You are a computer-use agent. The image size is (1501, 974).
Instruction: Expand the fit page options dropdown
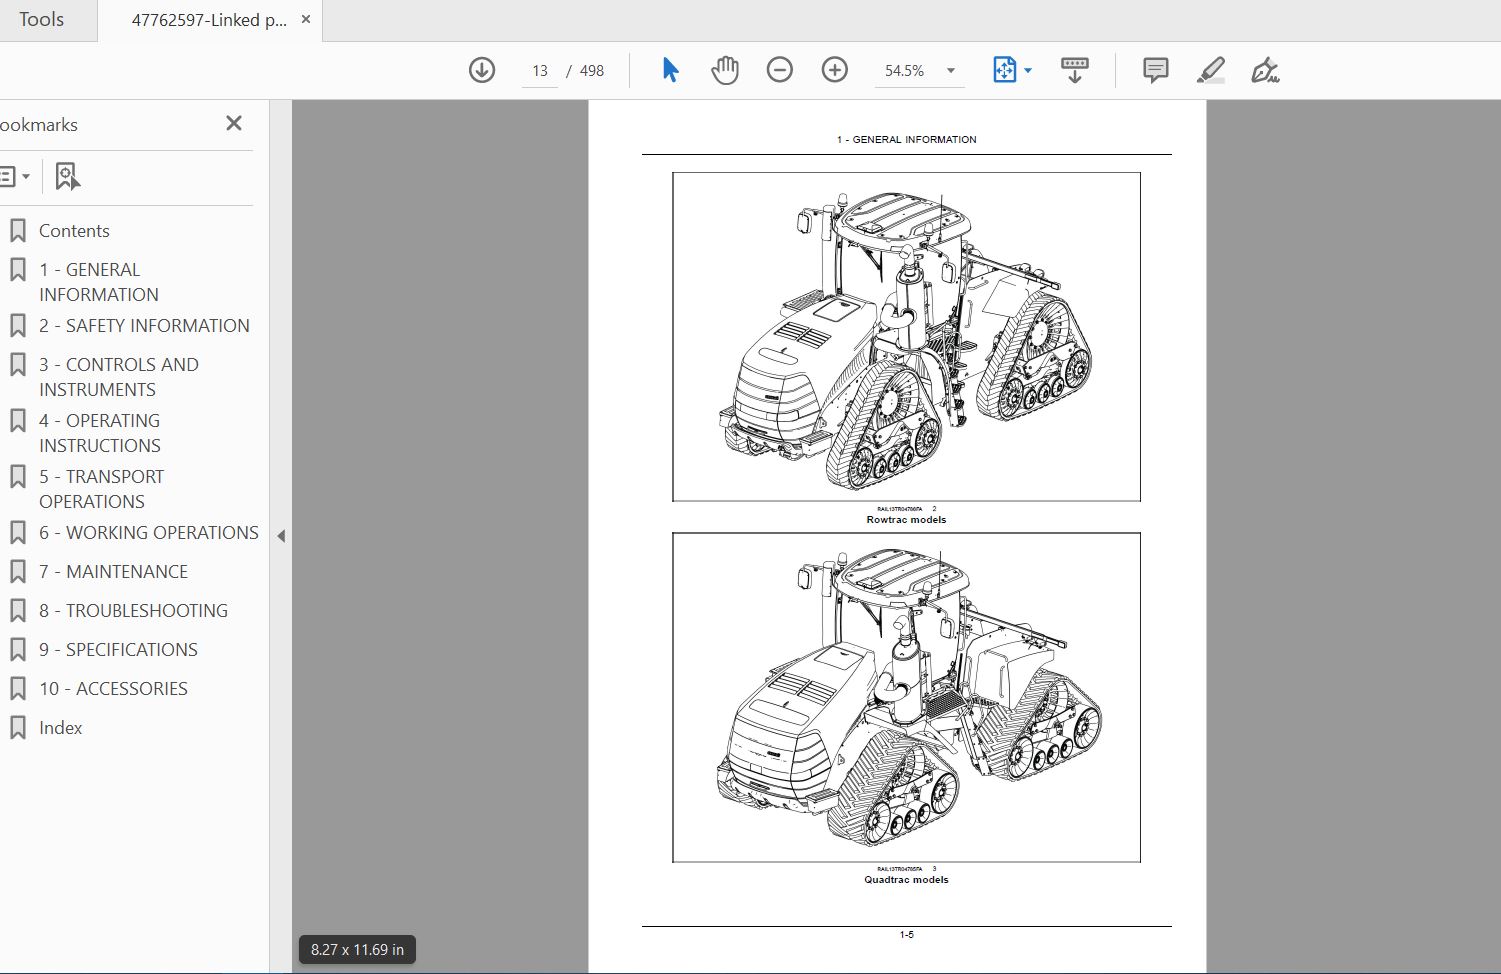[1028, 71]
